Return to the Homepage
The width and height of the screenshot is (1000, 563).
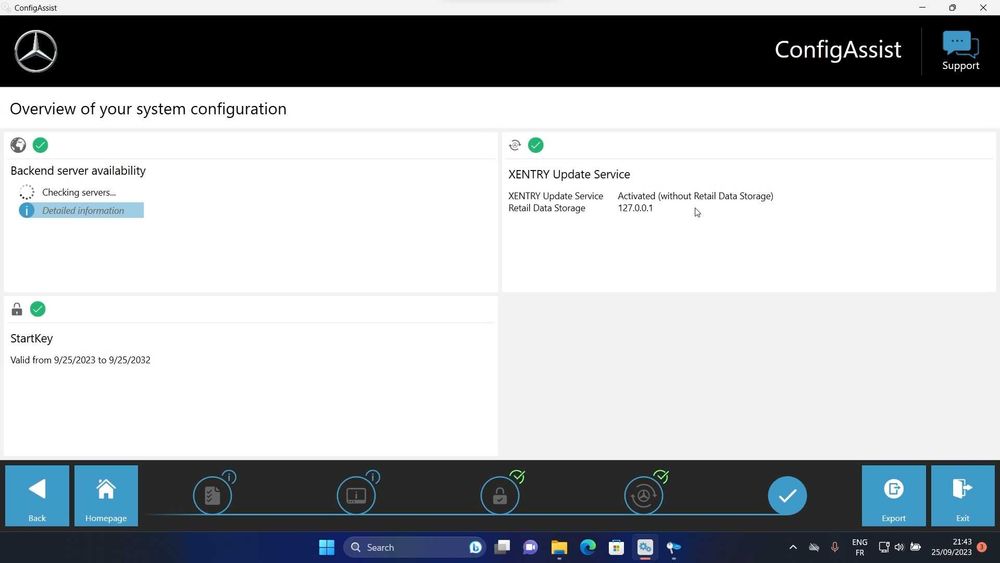point(106,495)
